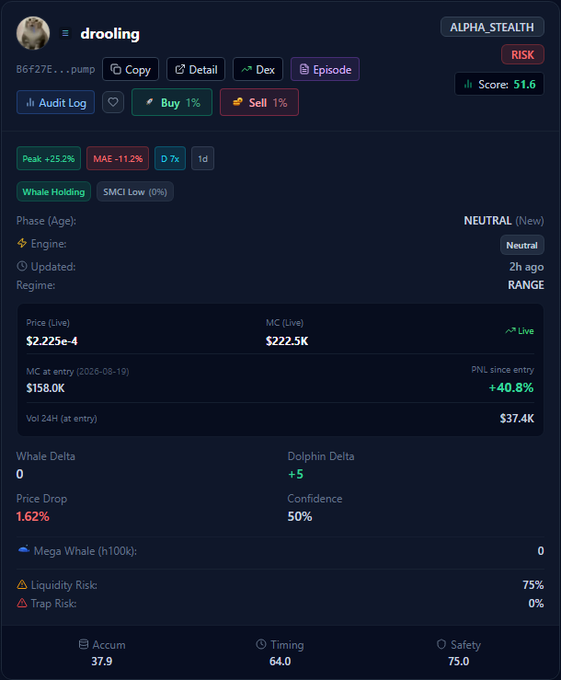Click the MC (Live) value $222.5K

click(x=287, y=341)
